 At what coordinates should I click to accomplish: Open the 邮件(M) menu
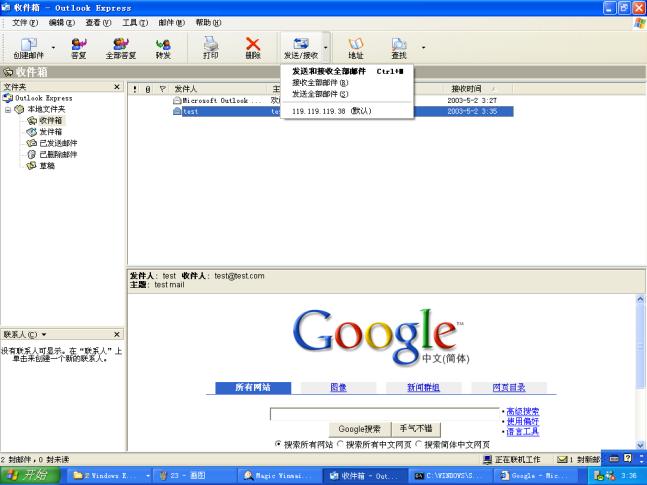coord(172,23)
